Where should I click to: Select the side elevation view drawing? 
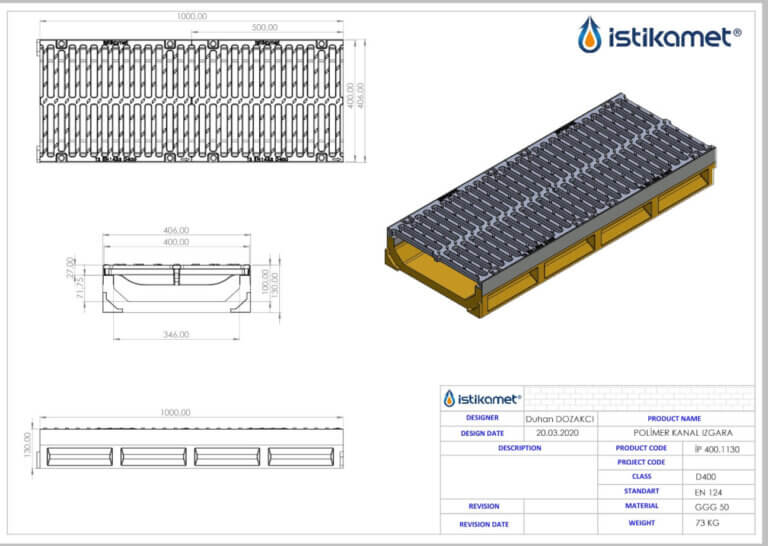tap(191, 451)
